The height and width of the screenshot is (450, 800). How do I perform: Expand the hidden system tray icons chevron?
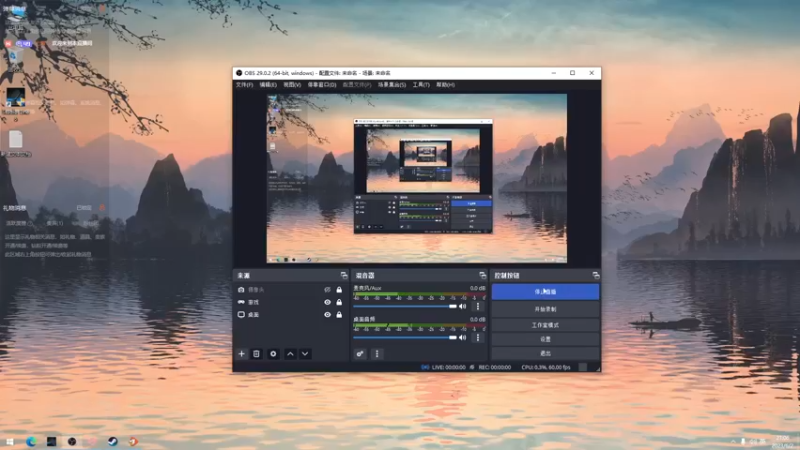click(x=733, y=441)
